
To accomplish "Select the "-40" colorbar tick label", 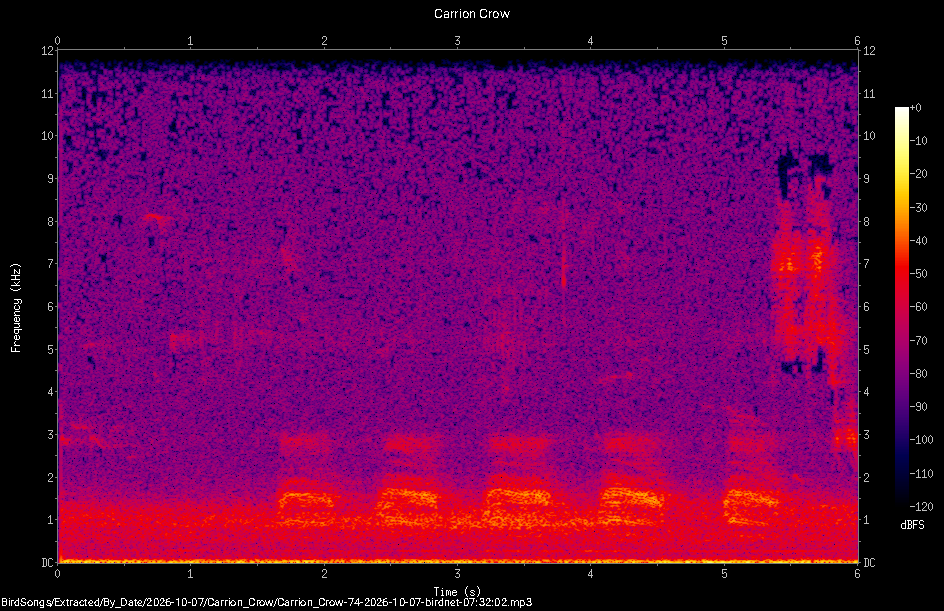I will pos(919,241).
